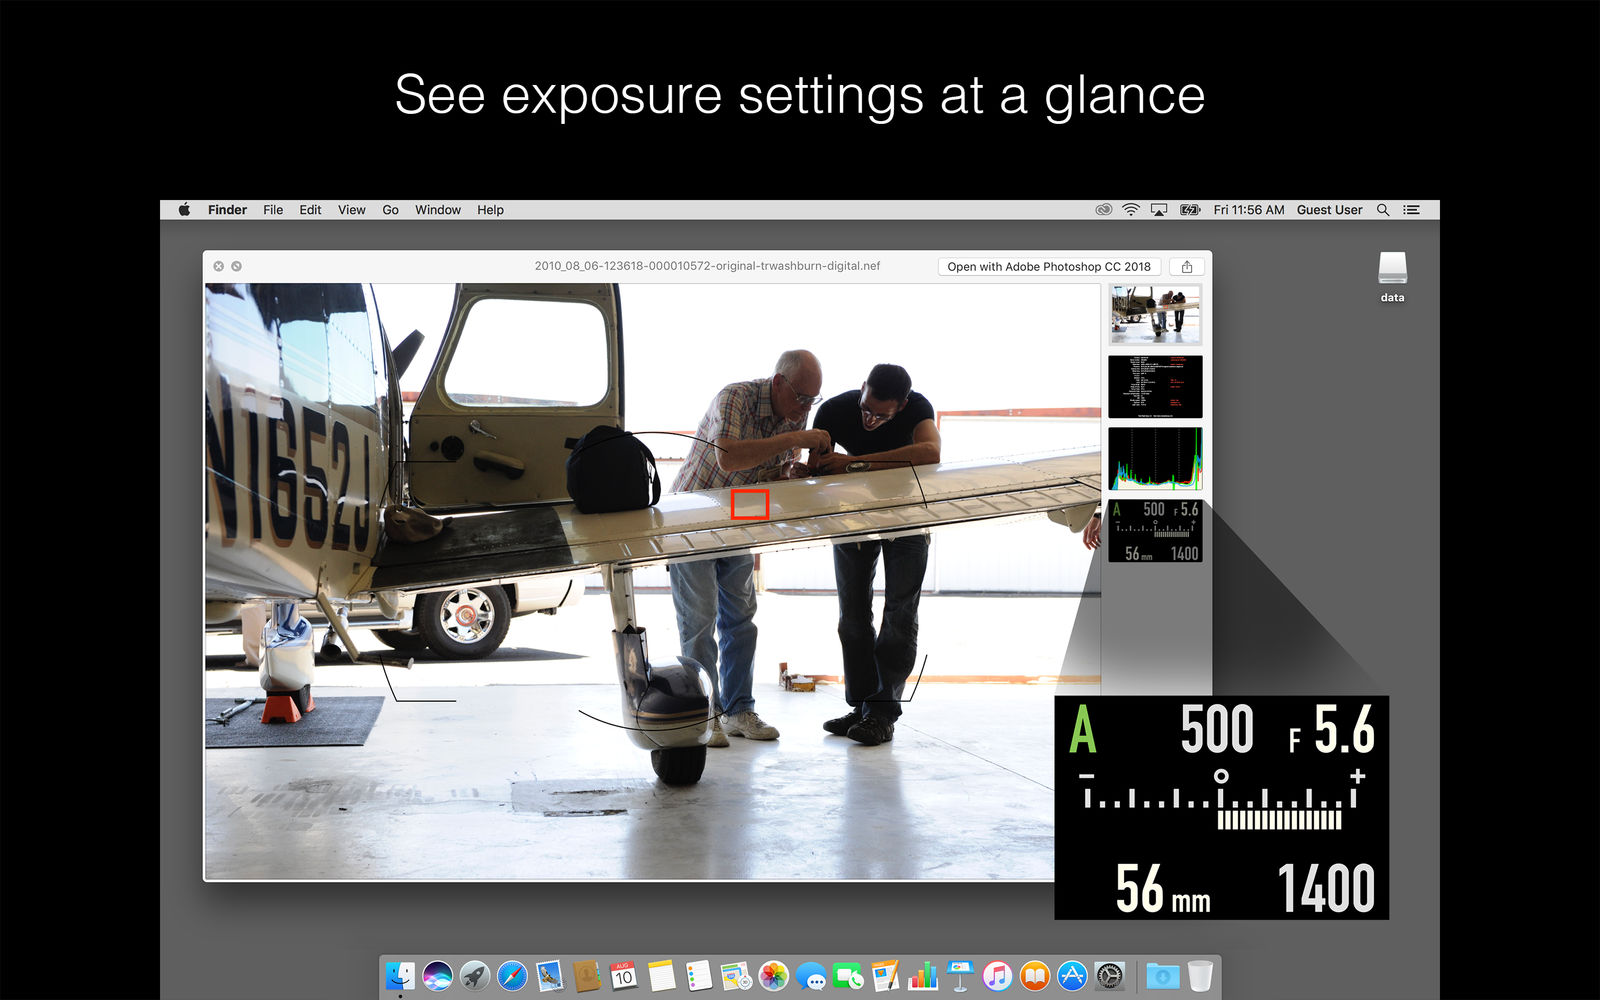The width and height of the screenshot is (1600, 1000).
Task: Open the Finder menu
Action: click(227, 210)
